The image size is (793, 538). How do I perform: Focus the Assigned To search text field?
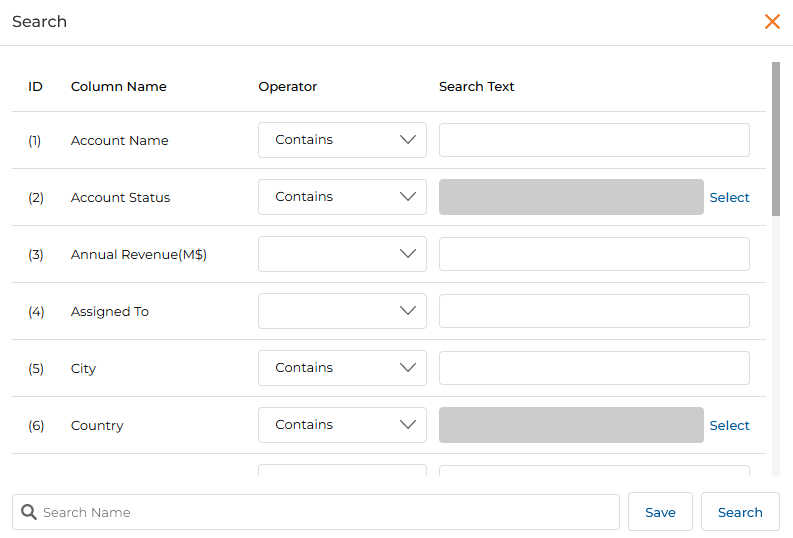tap(594, 311)
